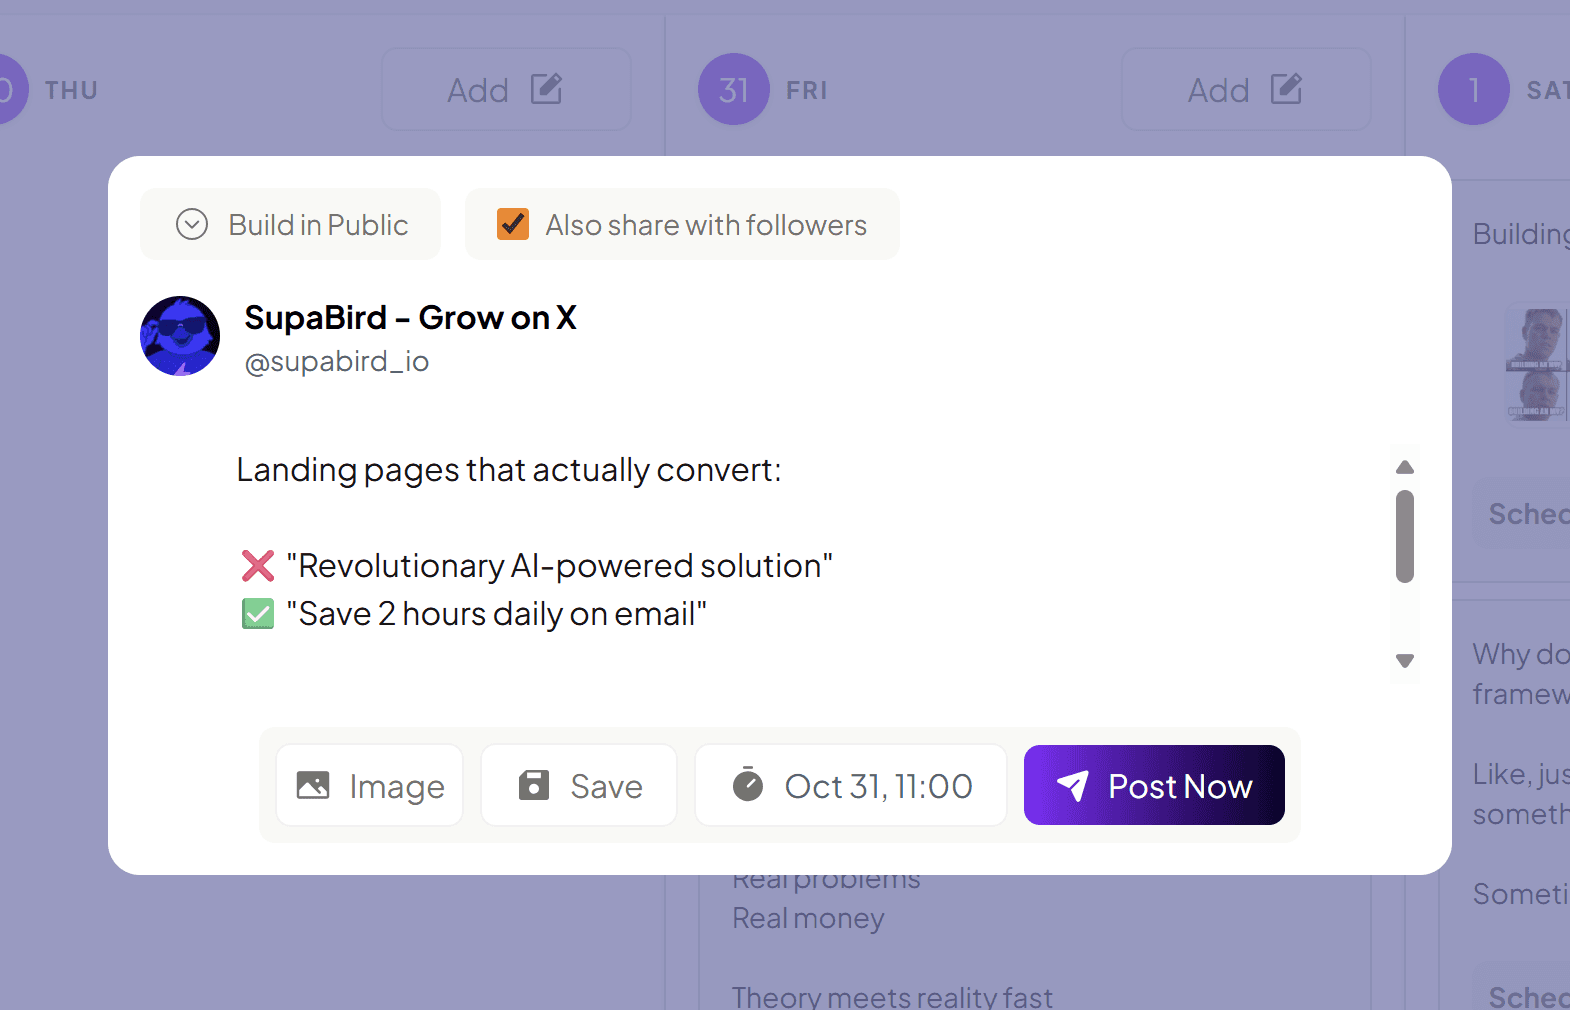Click the floppy disk icon on Save
The width and height of the screenshot is (1570, 1010).
534,785
